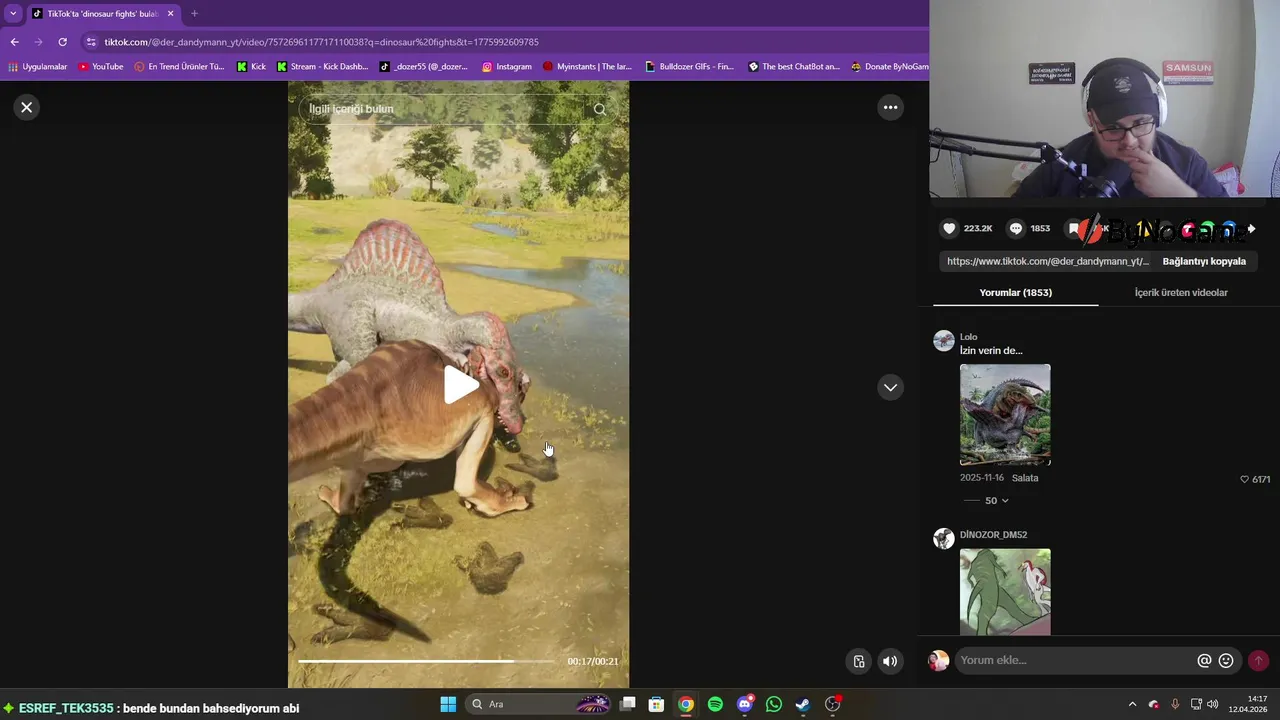
Task: Open Lolo's profile avatar
Action: [944, 341]
